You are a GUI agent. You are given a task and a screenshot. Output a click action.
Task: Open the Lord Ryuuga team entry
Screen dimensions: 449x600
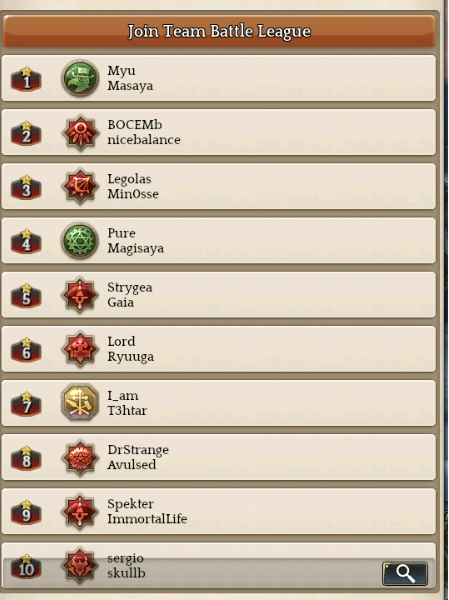[x=219, y=349]
